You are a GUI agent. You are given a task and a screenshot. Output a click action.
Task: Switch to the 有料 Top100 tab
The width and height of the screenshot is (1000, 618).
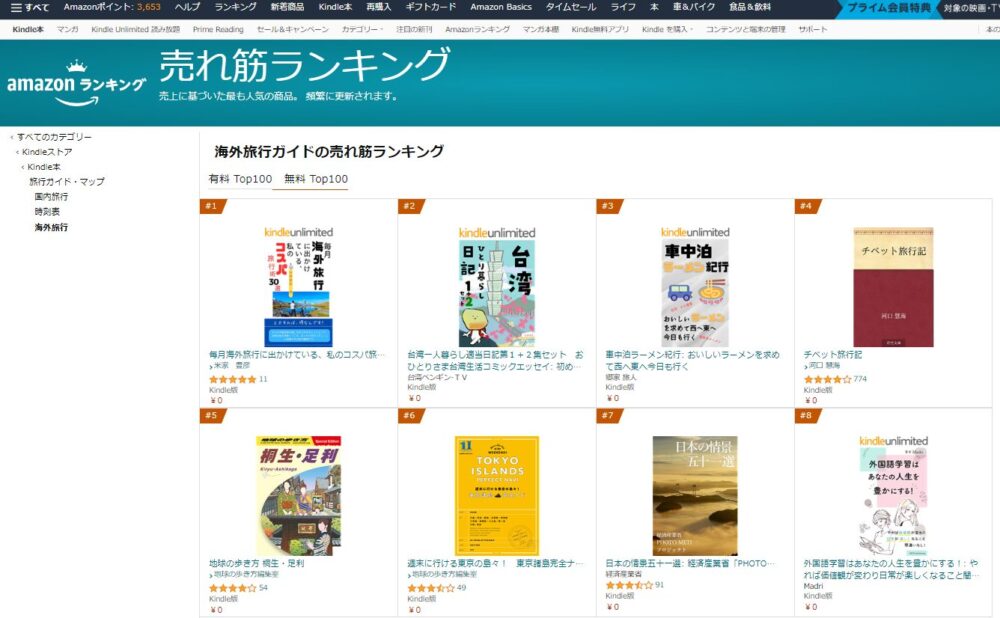pyautogui.click(x=240, y=179)
